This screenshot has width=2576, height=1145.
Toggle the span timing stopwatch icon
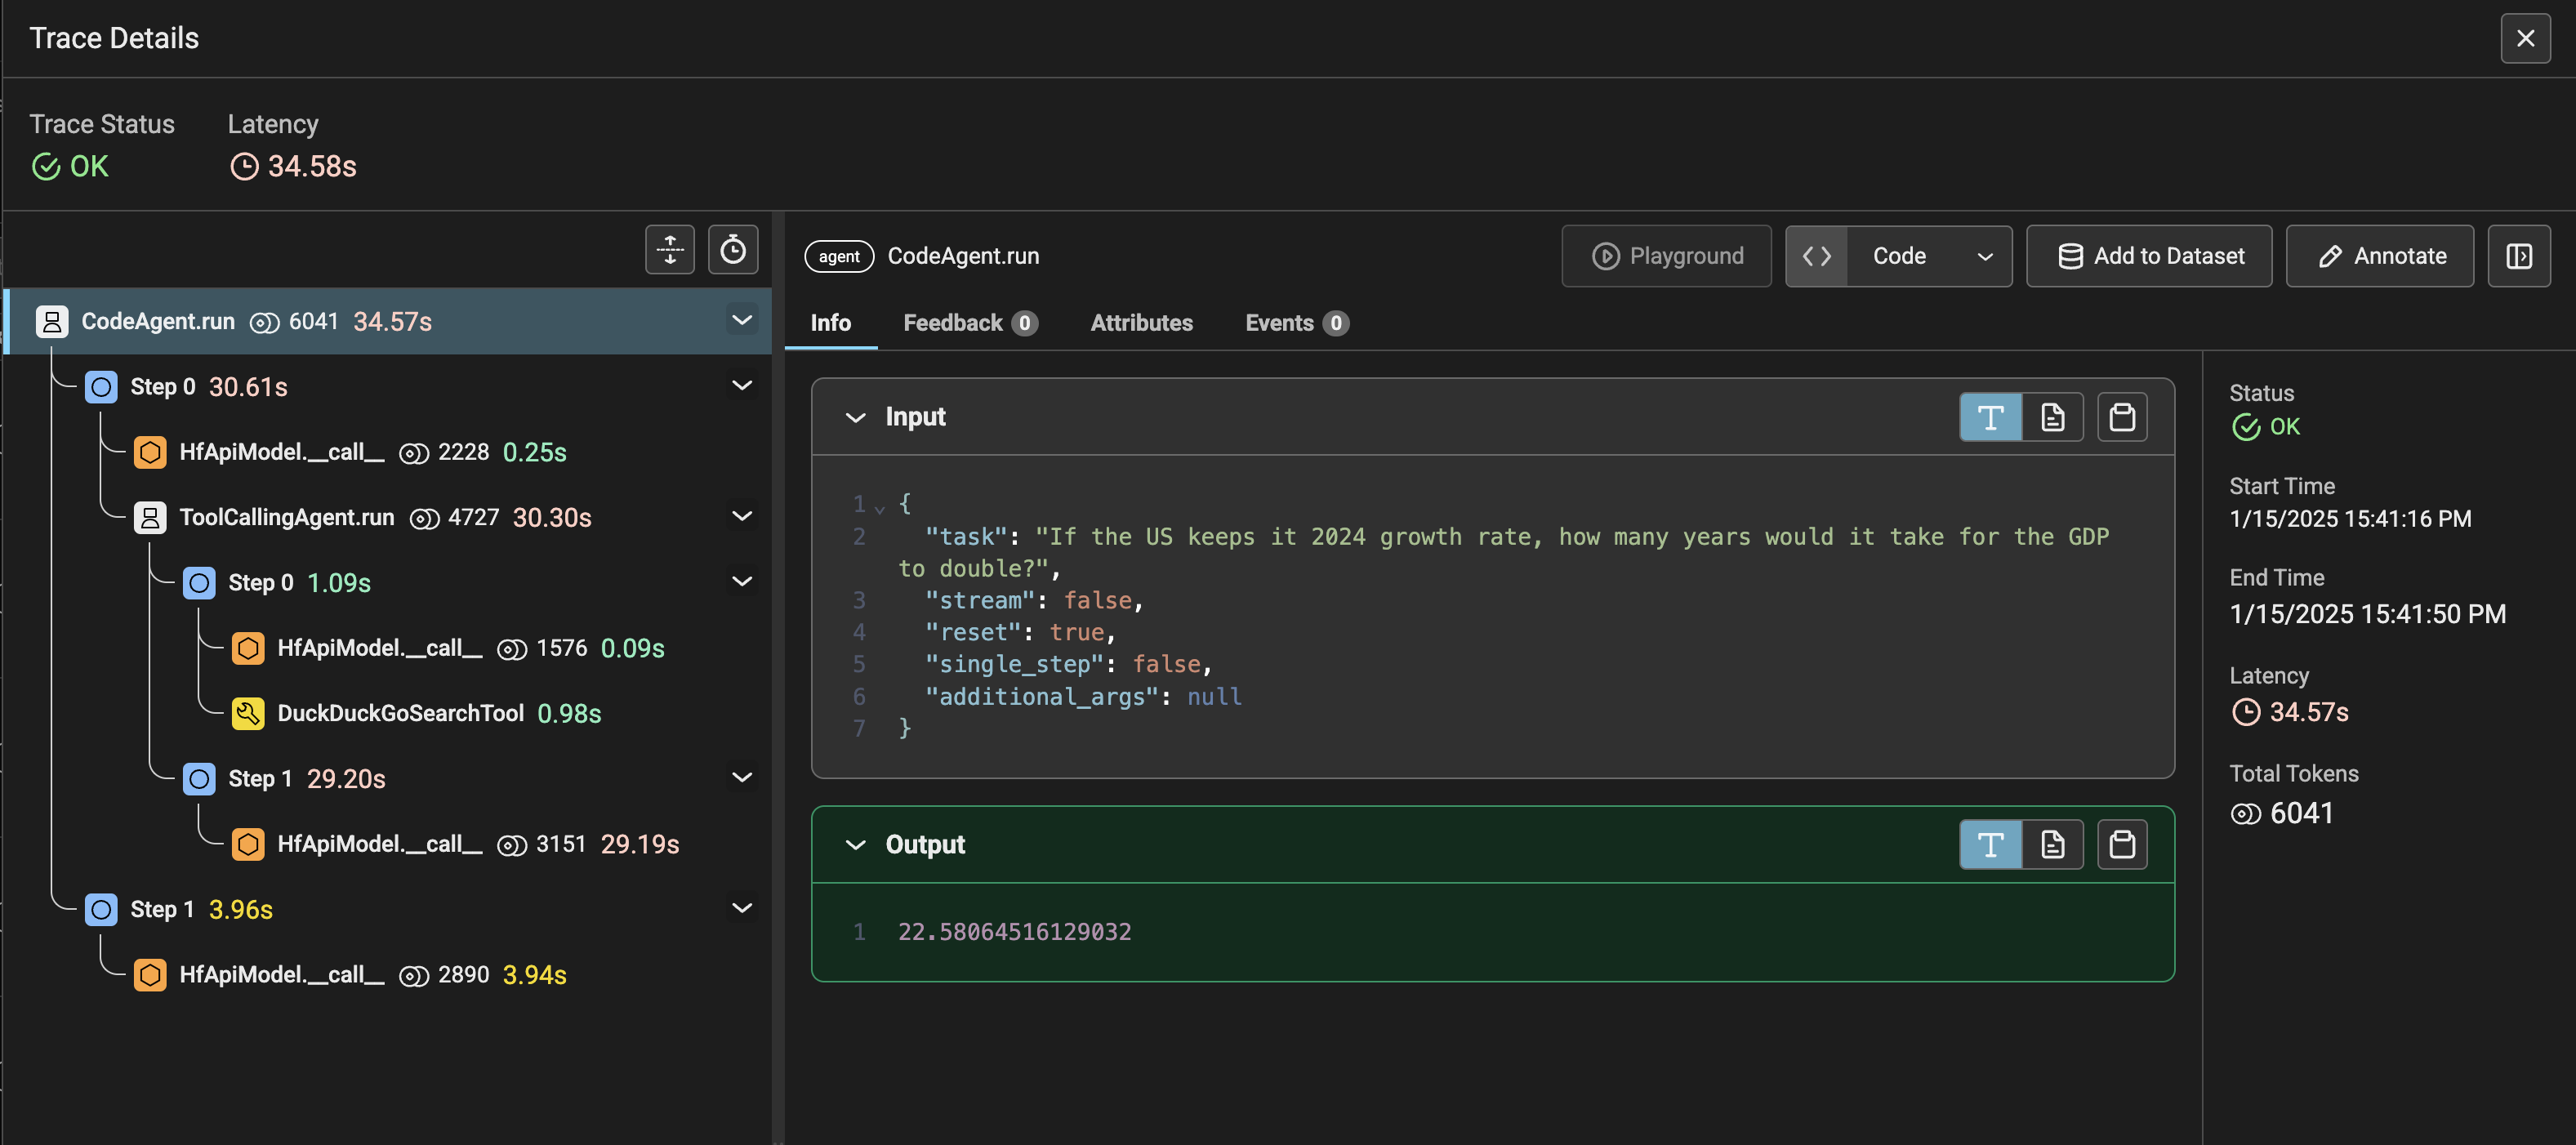[x=732, y=250]
